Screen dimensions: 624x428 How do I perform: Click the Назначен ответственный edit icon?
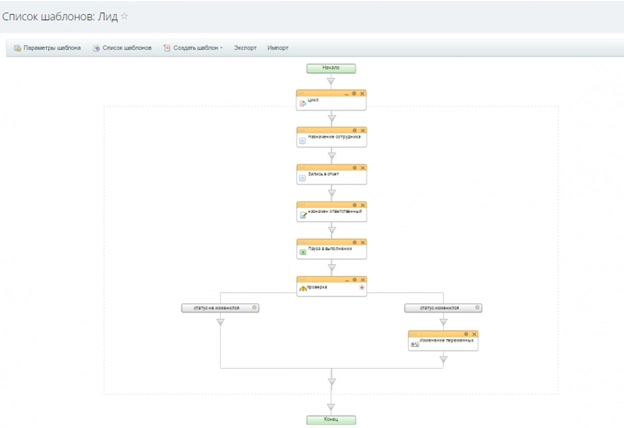click(303, 215)
